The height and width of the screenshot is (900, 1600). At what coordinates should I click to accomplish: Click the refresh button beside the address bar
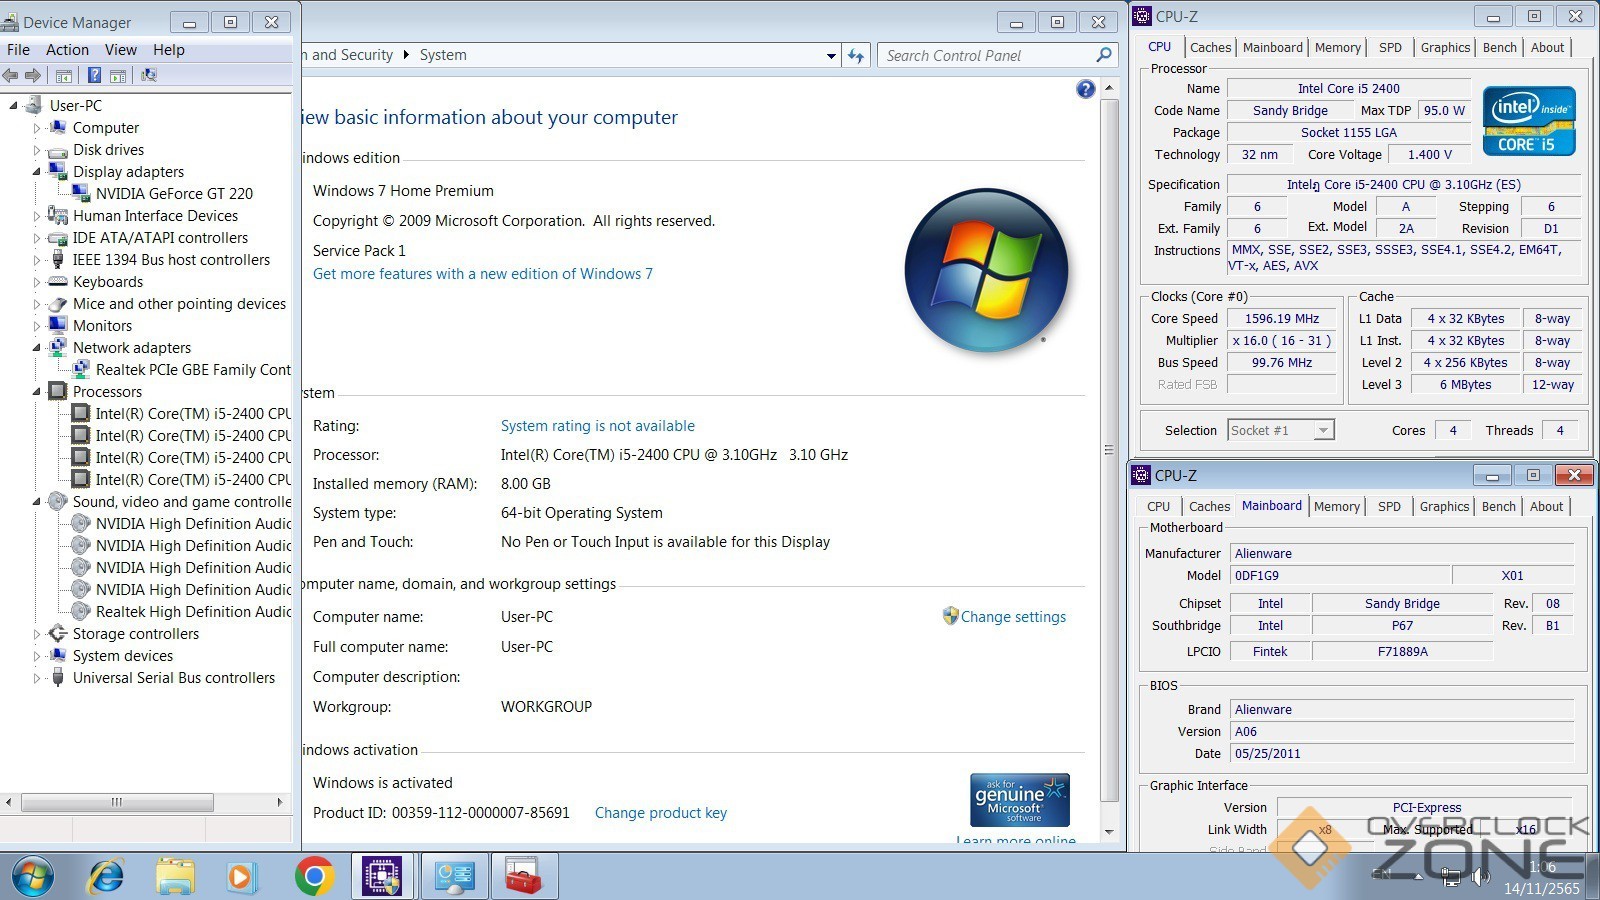click(x=856, y=55)
